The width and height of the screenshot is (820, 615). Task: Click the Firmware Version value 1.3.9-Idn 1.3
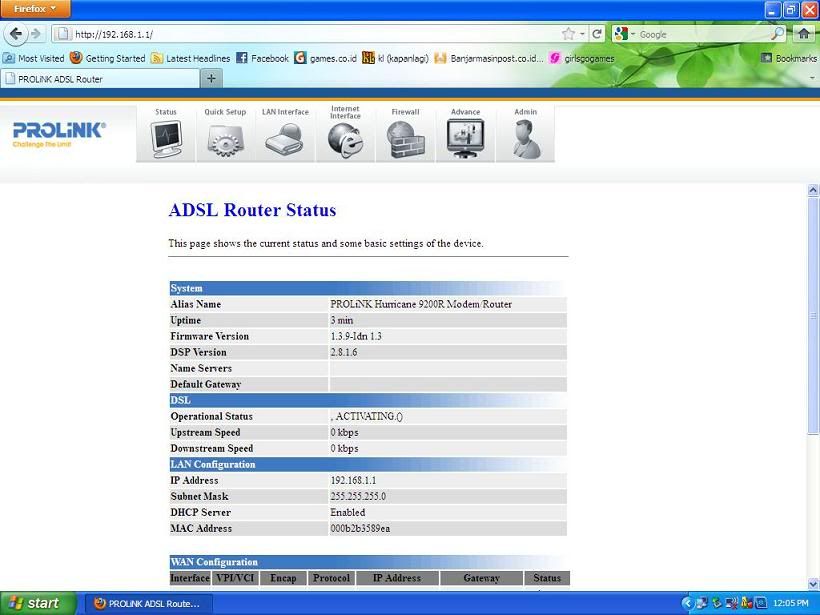click(x=356, y=336)
